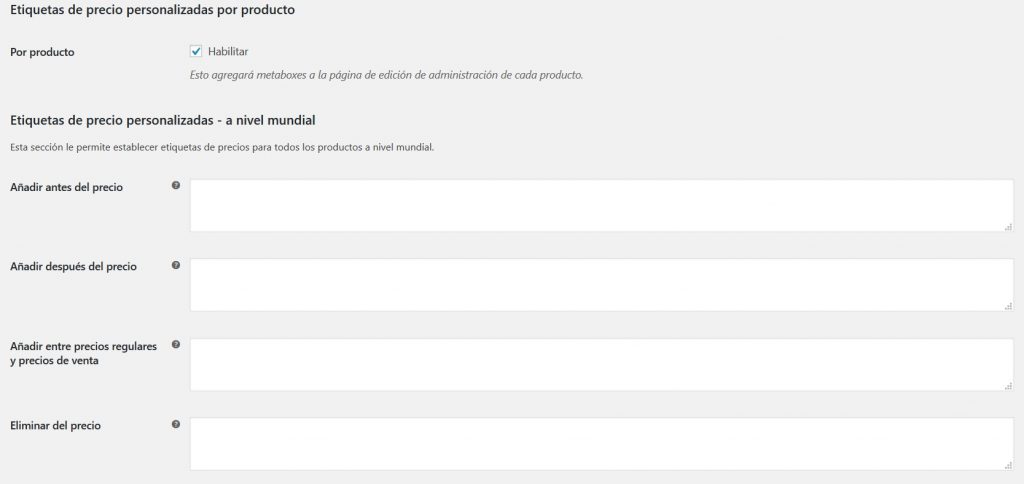
Task: Click resize handle of the precios de venta box
Action: tap(1008, 386)
